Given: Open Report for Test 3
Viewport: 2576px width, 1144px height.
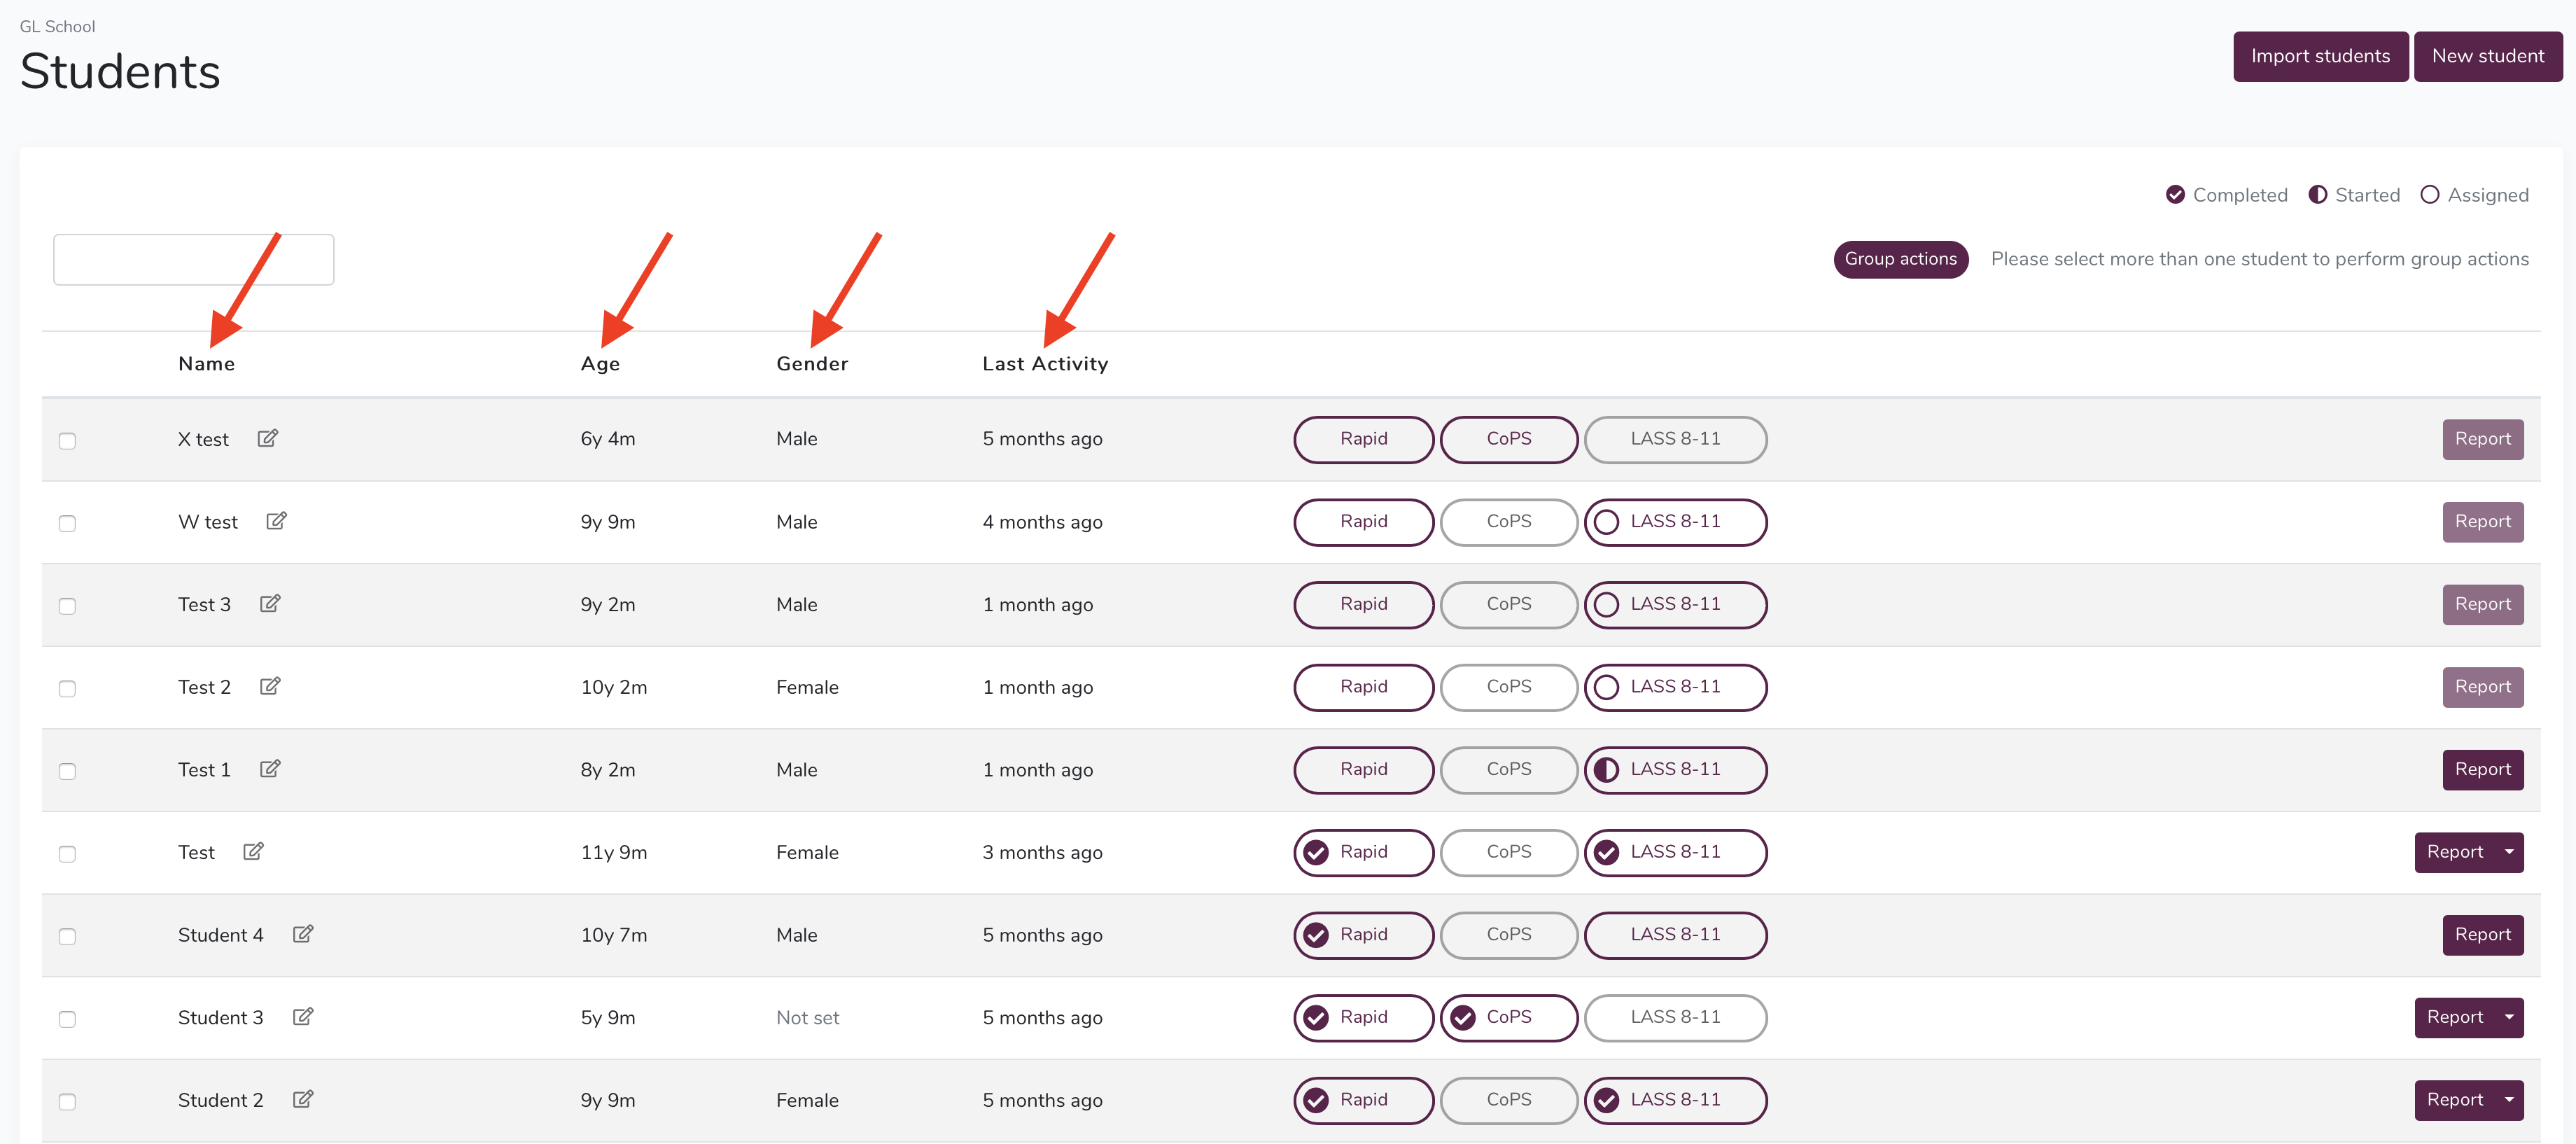Looking at the screenshot, I should [2482, 604].
